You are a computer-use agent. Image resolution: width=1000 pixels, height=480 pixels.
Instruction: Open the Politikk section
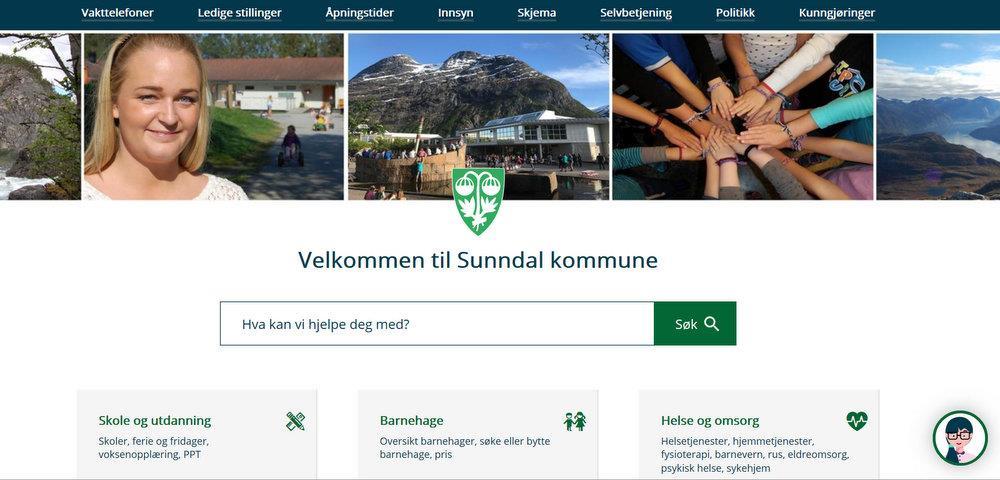pyautogui.click(x=735, y=13)
